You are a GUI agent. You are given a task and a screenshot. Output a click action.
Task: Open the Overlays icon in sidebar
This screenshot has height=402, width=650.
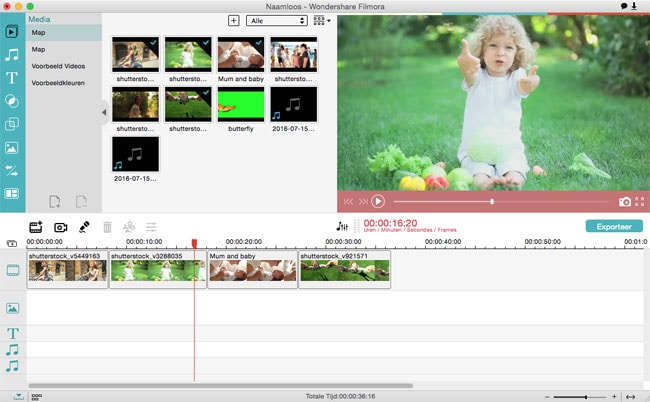[12, 124]
